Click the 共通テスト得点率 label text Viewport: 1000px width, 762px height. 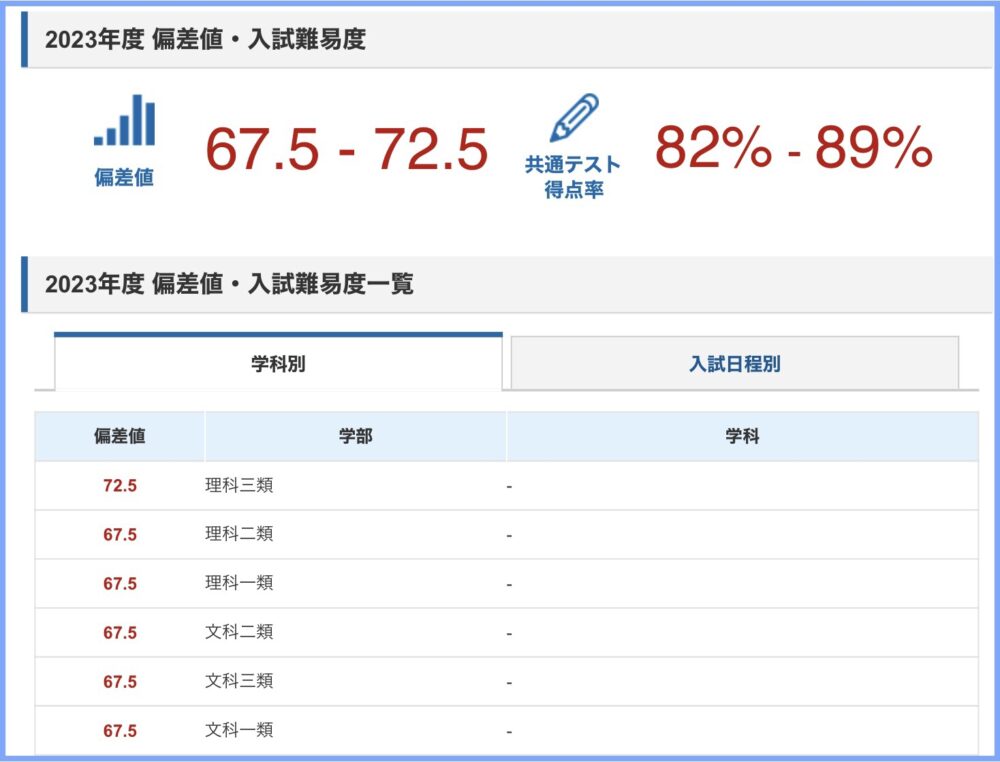tap(573, 177)
